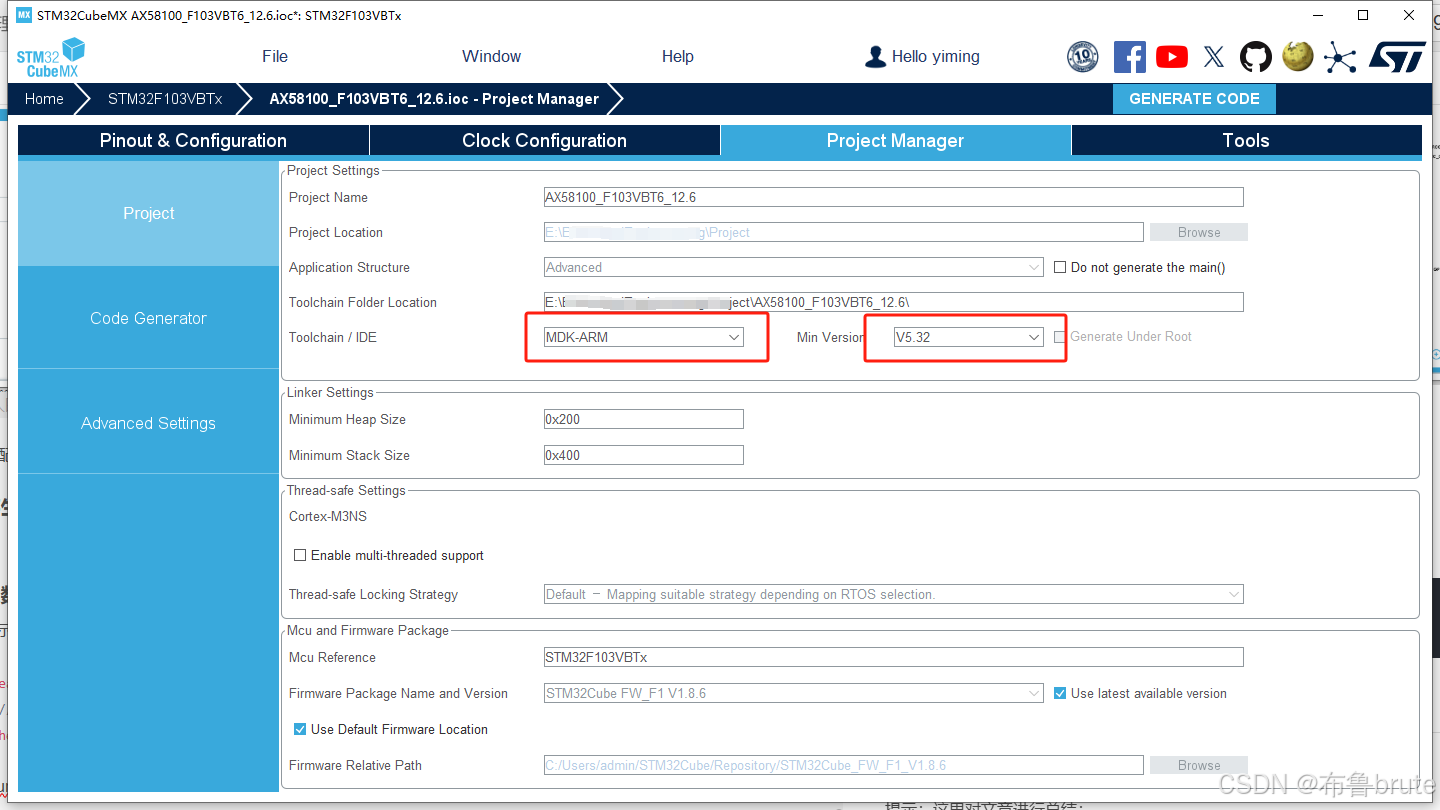Open the GitHub icon link
The height and width of the screenshot is (810, 1440).
pyautogui.click(x=1256, y=57)
